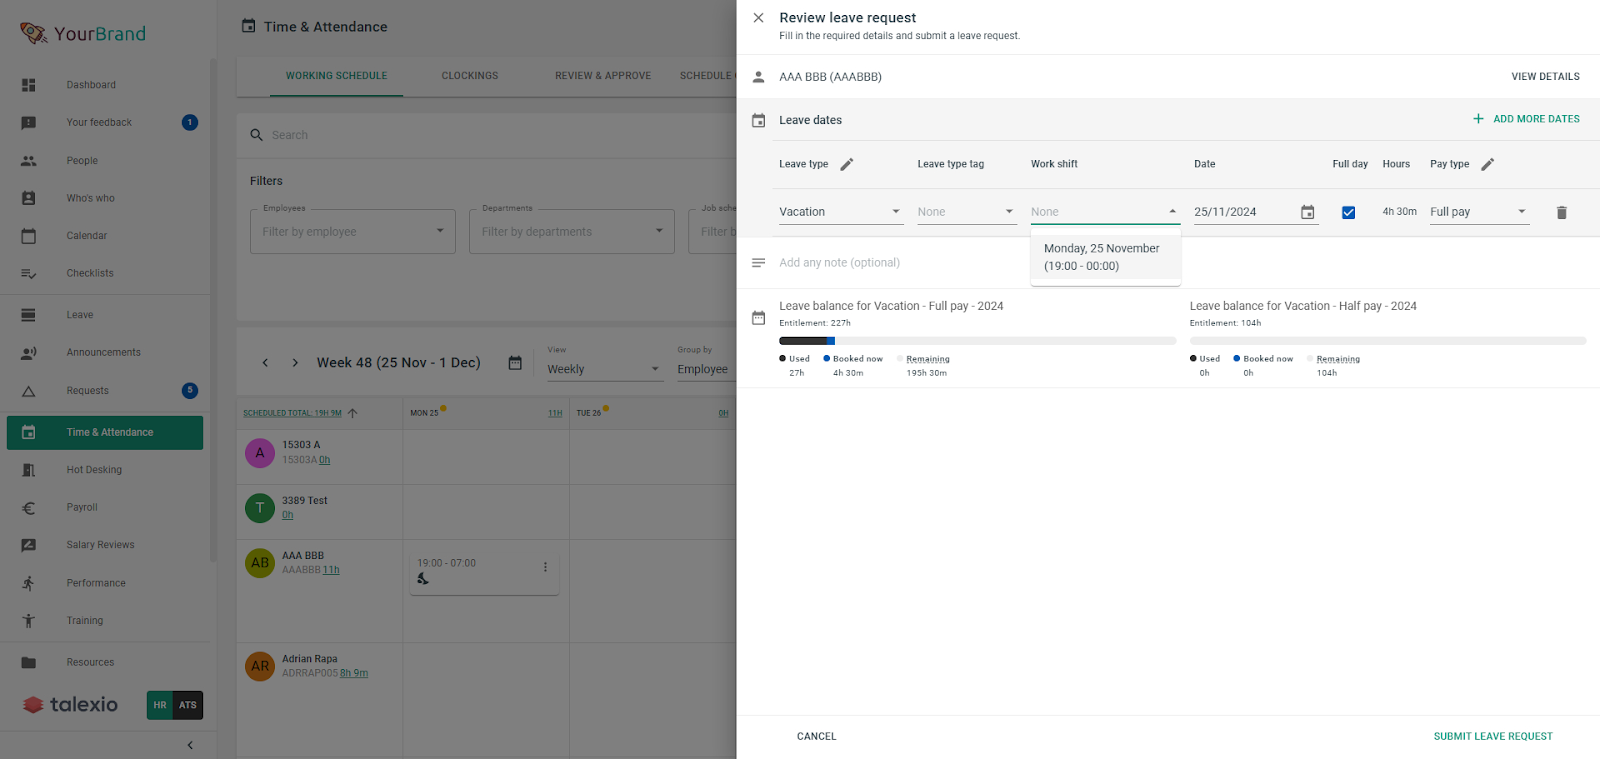Click the Salary Reviews sidebar icon
1600x759 pixels.
point(29,545)
